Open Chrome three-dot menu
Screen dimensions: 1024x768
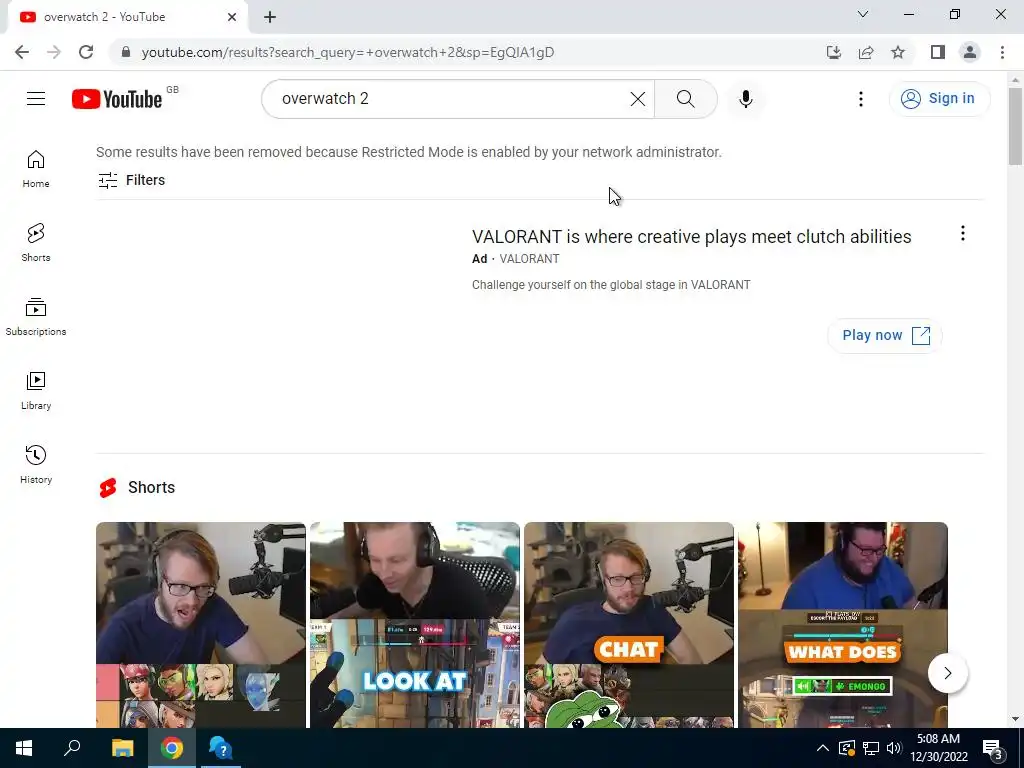click(1002, 52)
